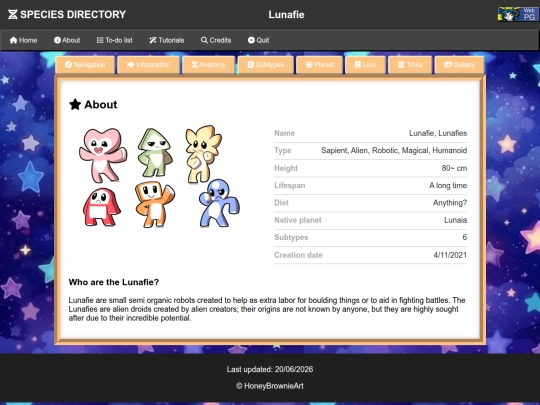The height and width of the screenshot is (405, 540).
Task: Open the To-do list menu item
Action: point(115,40)
